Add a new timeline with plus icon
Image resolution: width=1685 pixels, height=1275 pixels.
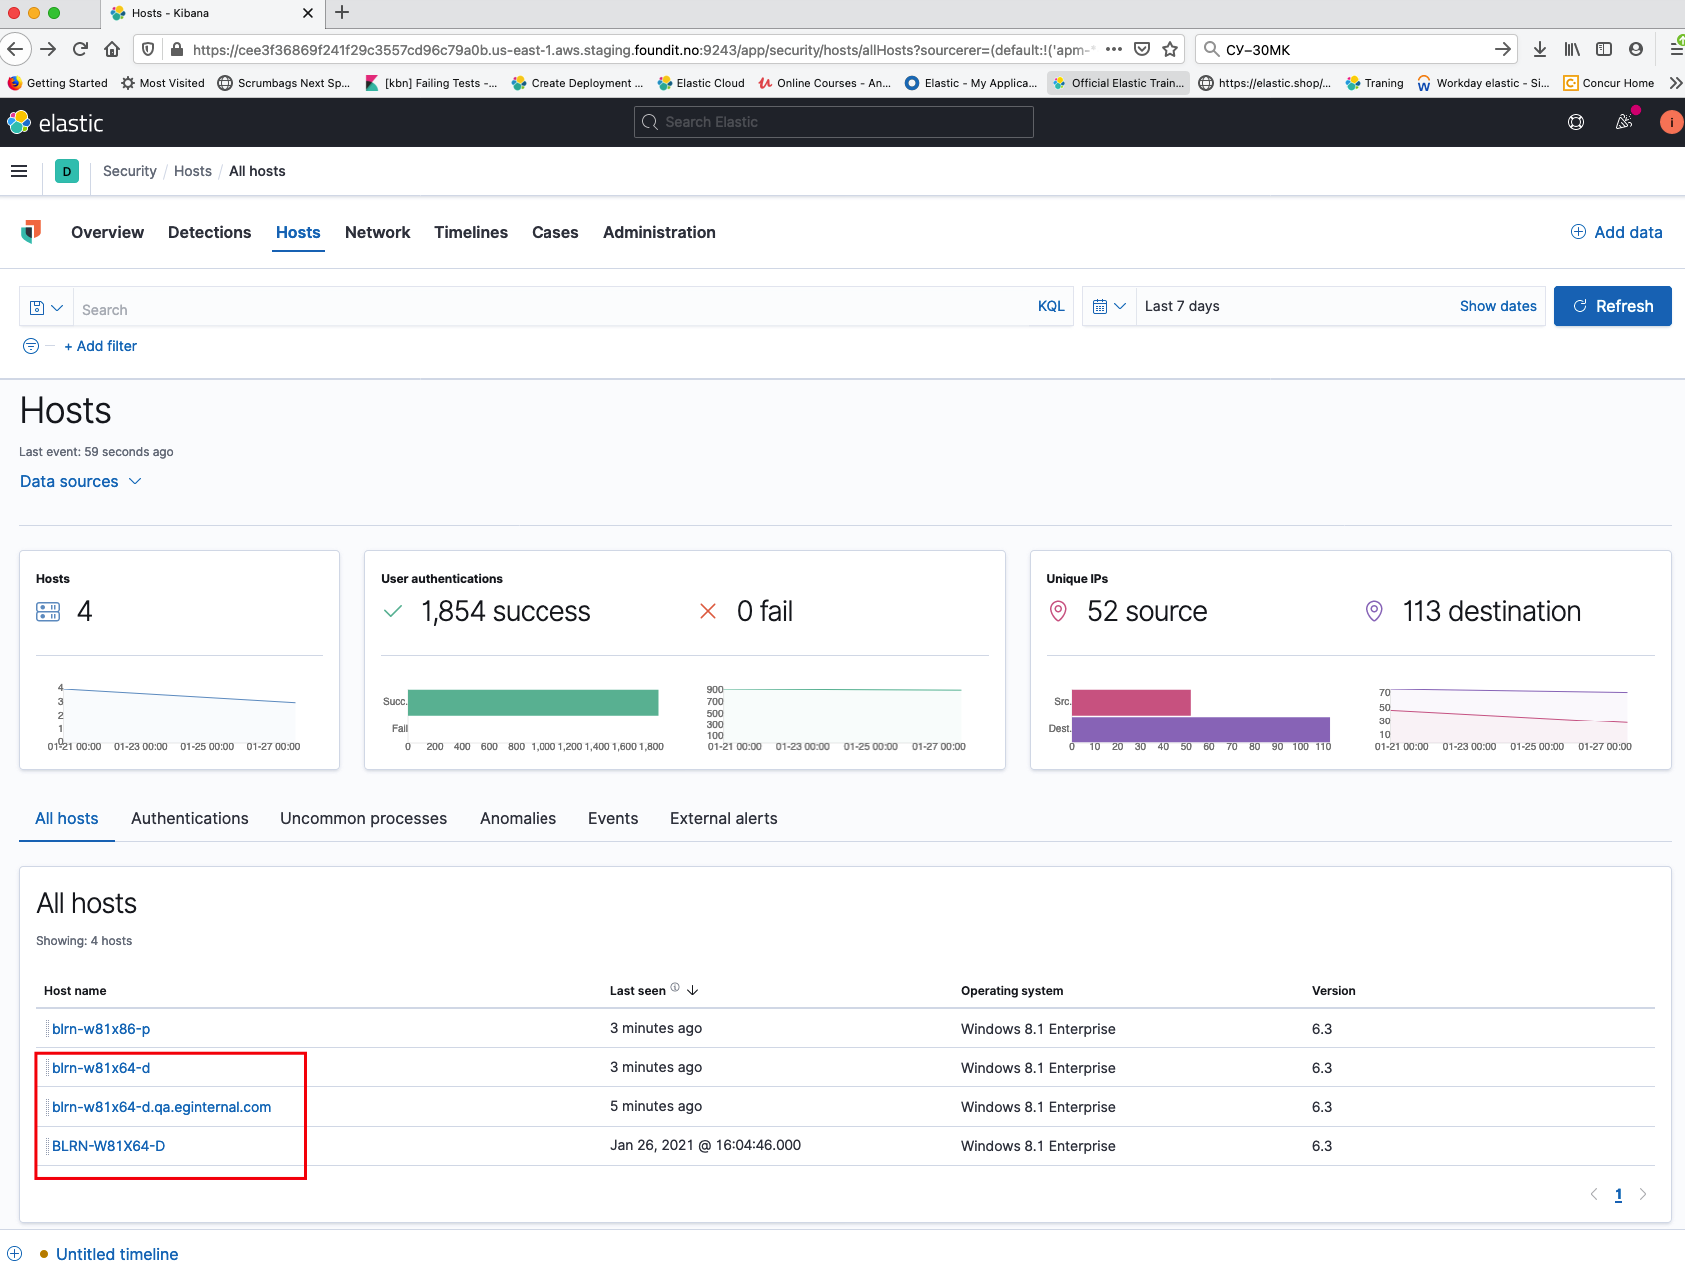coord(15,1254)
